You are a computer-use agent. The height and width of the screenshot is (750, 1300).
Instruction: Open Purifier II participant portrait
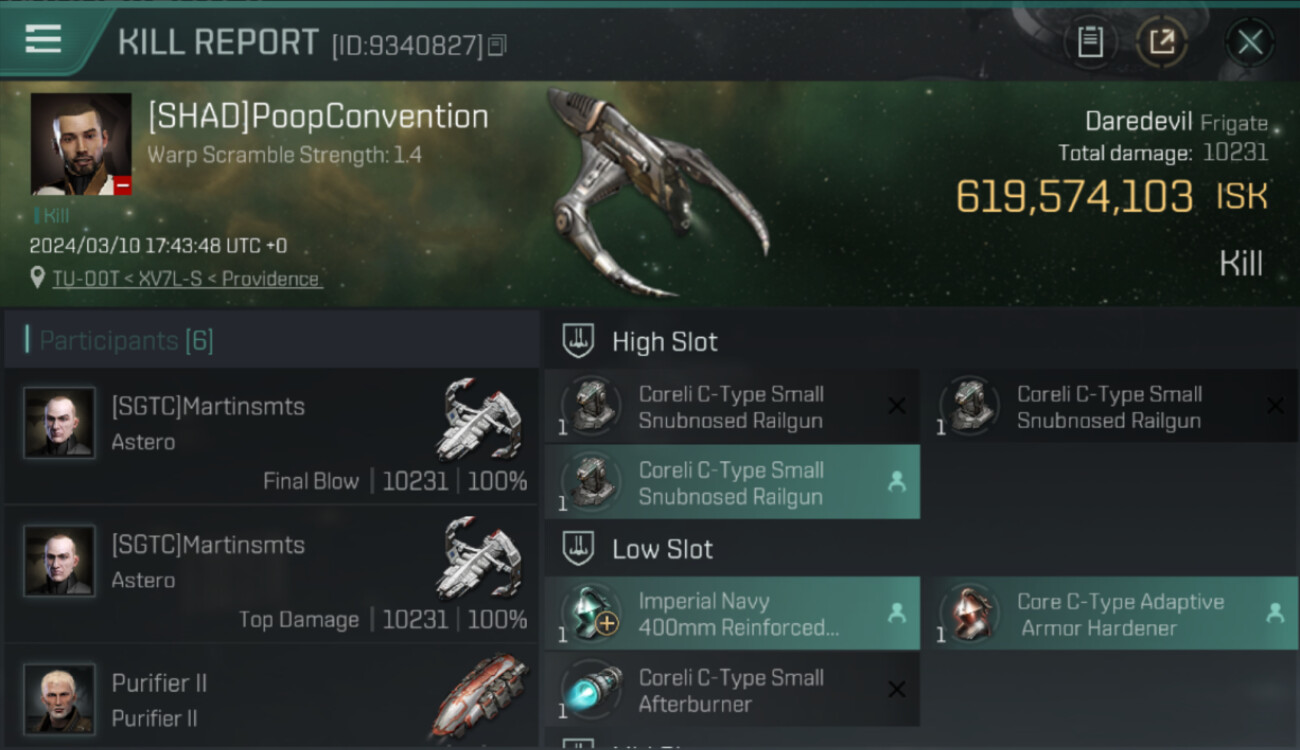point(60,699)
